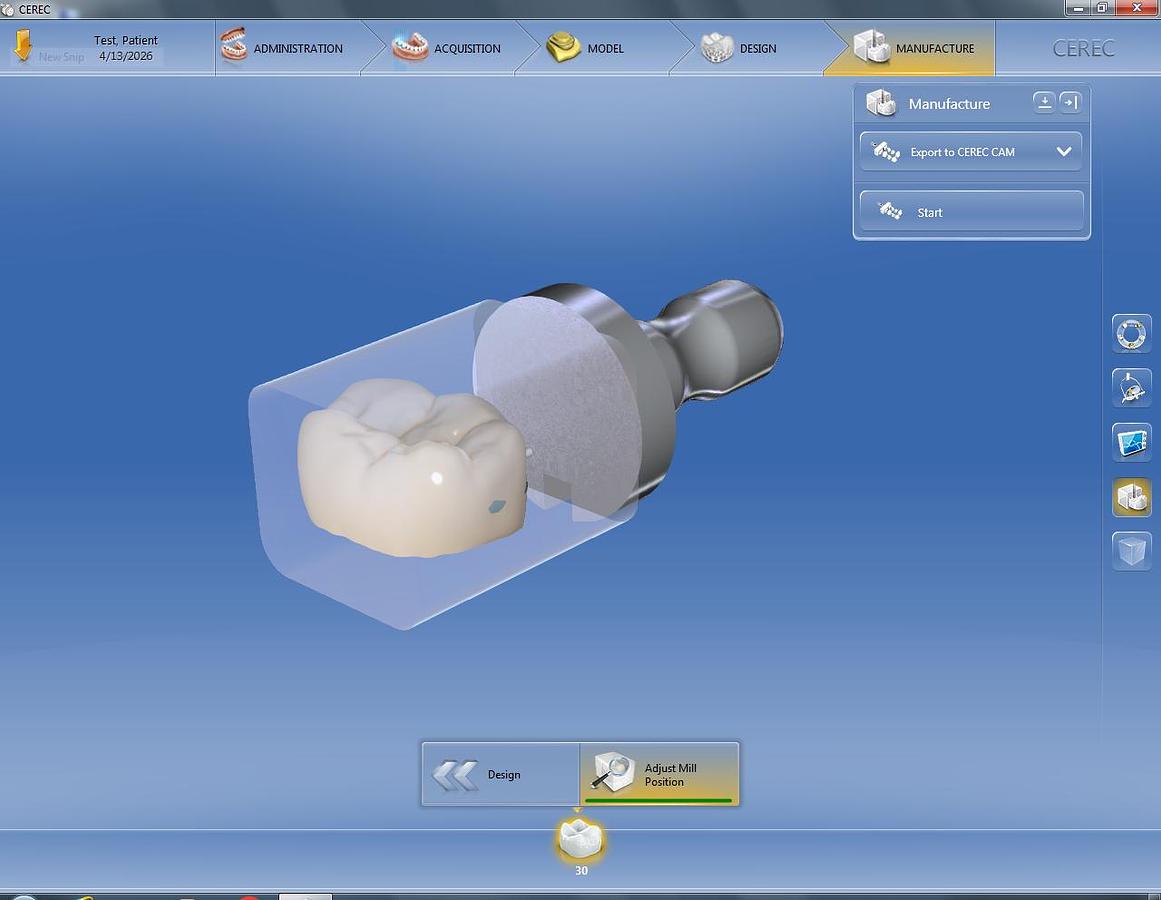
Task: Select the view options wheel in right sidebar
Action: tap(1131, 333)
